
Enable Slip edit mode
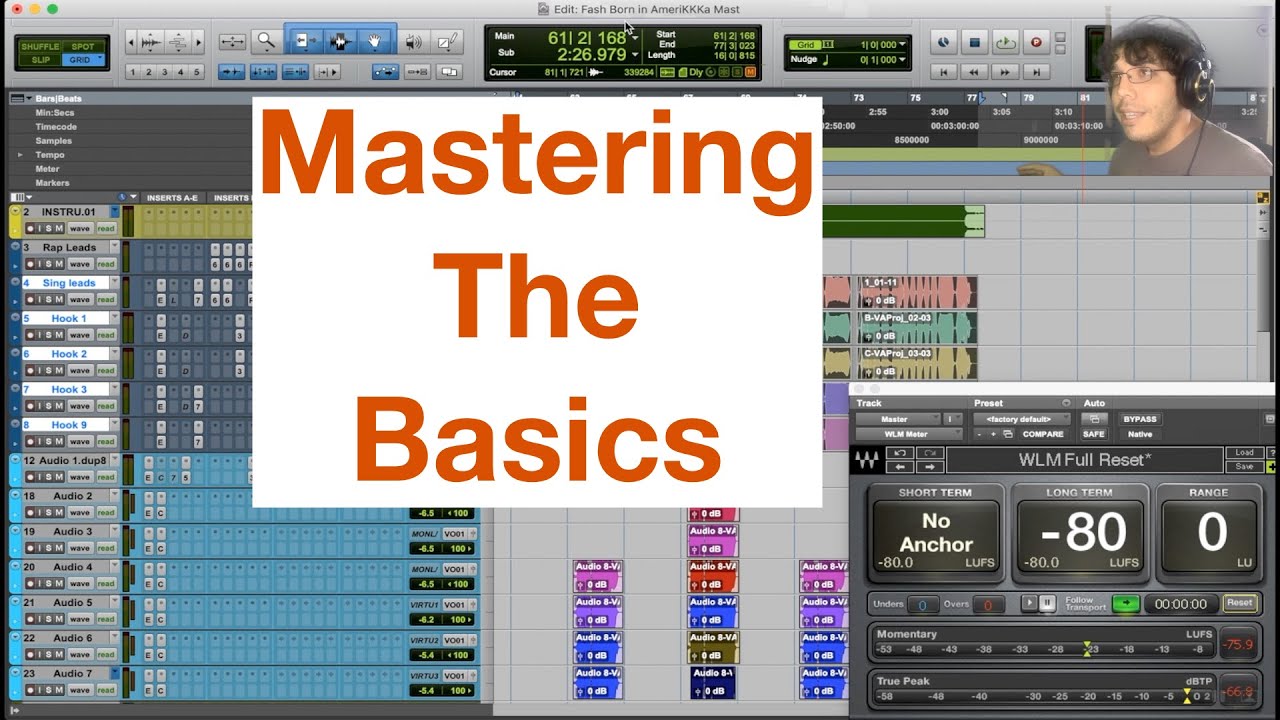[40, 60]
